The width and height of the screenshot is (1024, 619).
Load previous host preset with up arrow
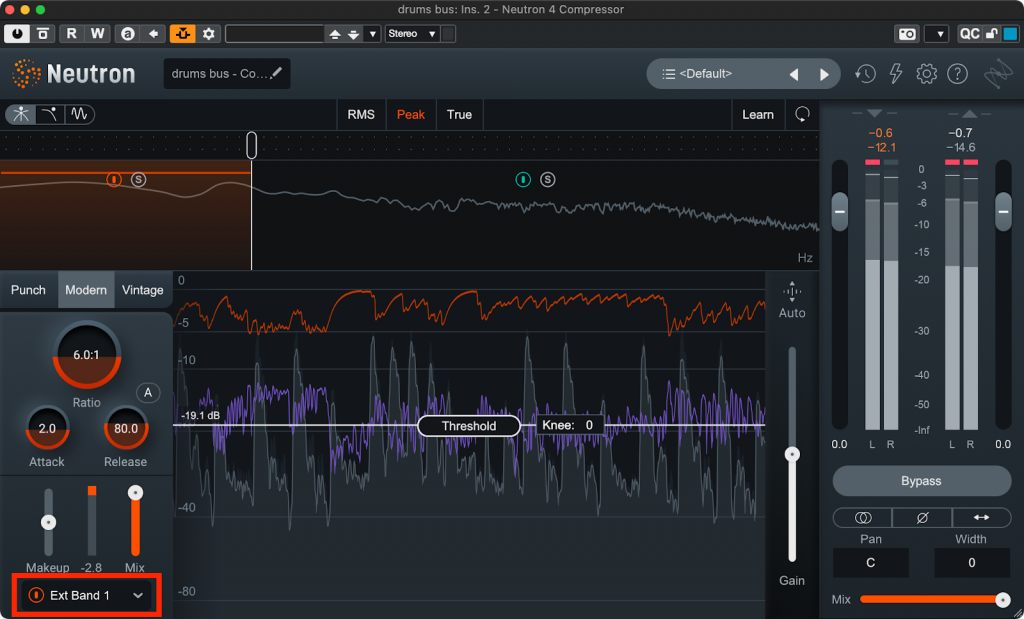pos(335,34)
